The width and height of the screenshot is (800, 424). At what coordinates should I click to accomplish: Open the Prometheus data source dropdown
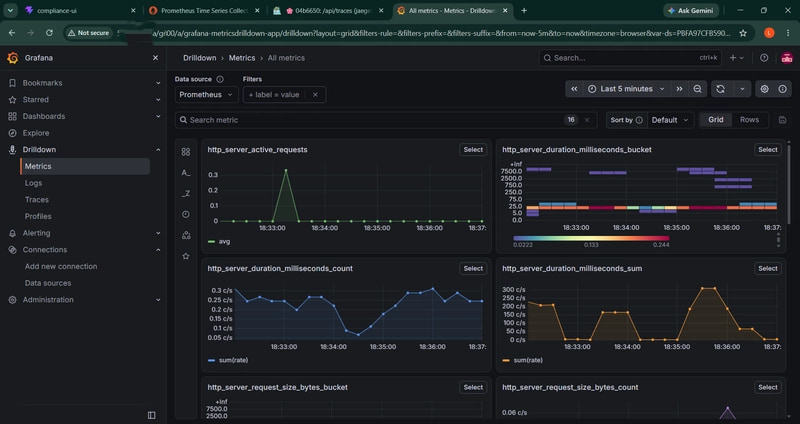206,95
